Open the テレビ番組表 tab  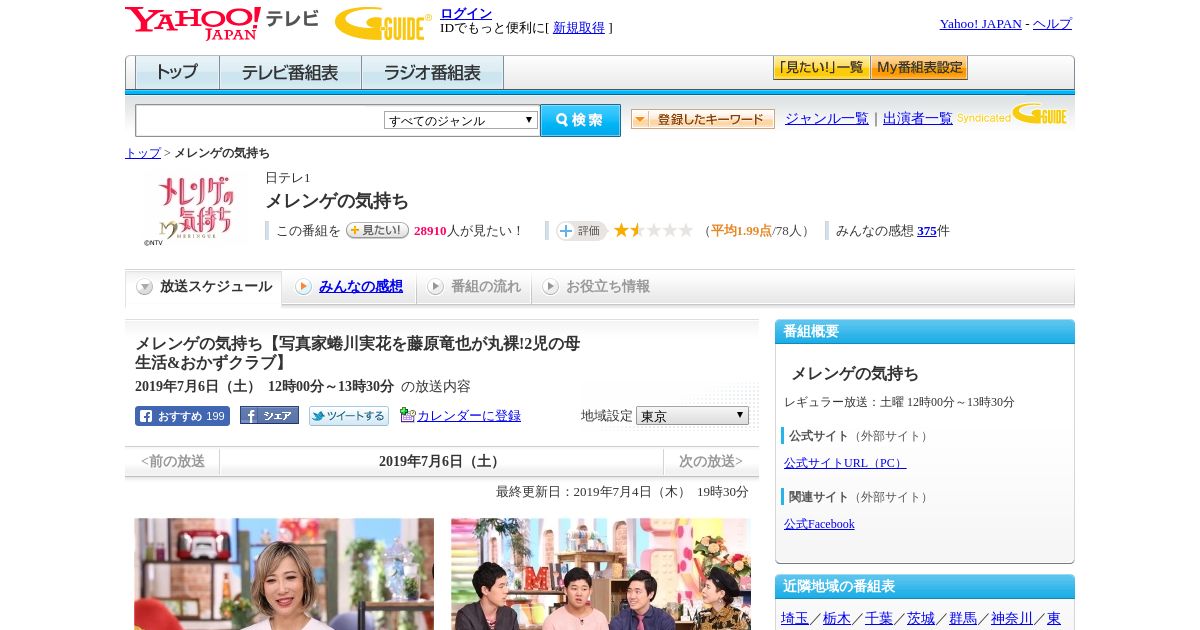coord(290,73)
